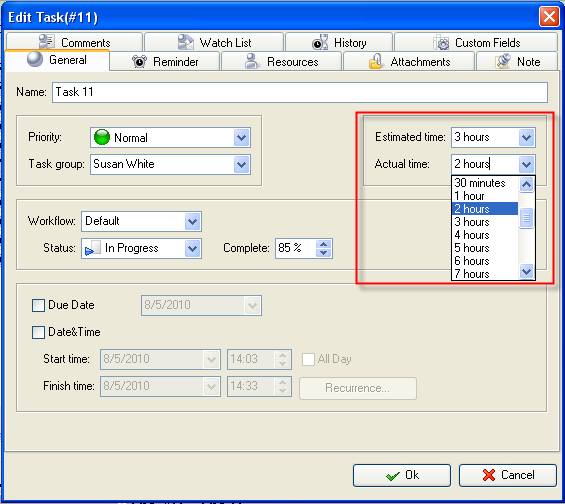The width and height of the screenshot is (565, 504).
Task: Switch to the Custom Fields tab
Action: click(476, 42)
